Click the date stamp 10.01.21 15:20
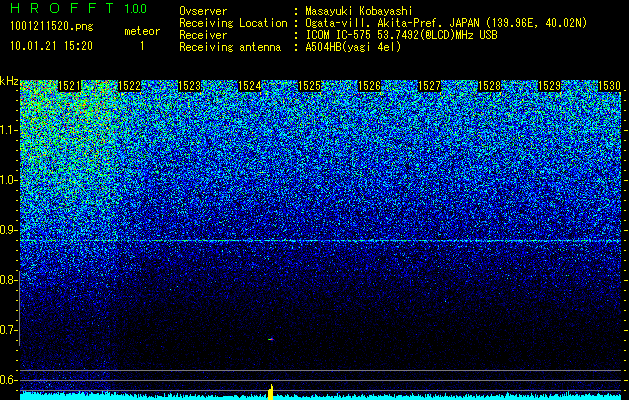 (x=51, y=46)
